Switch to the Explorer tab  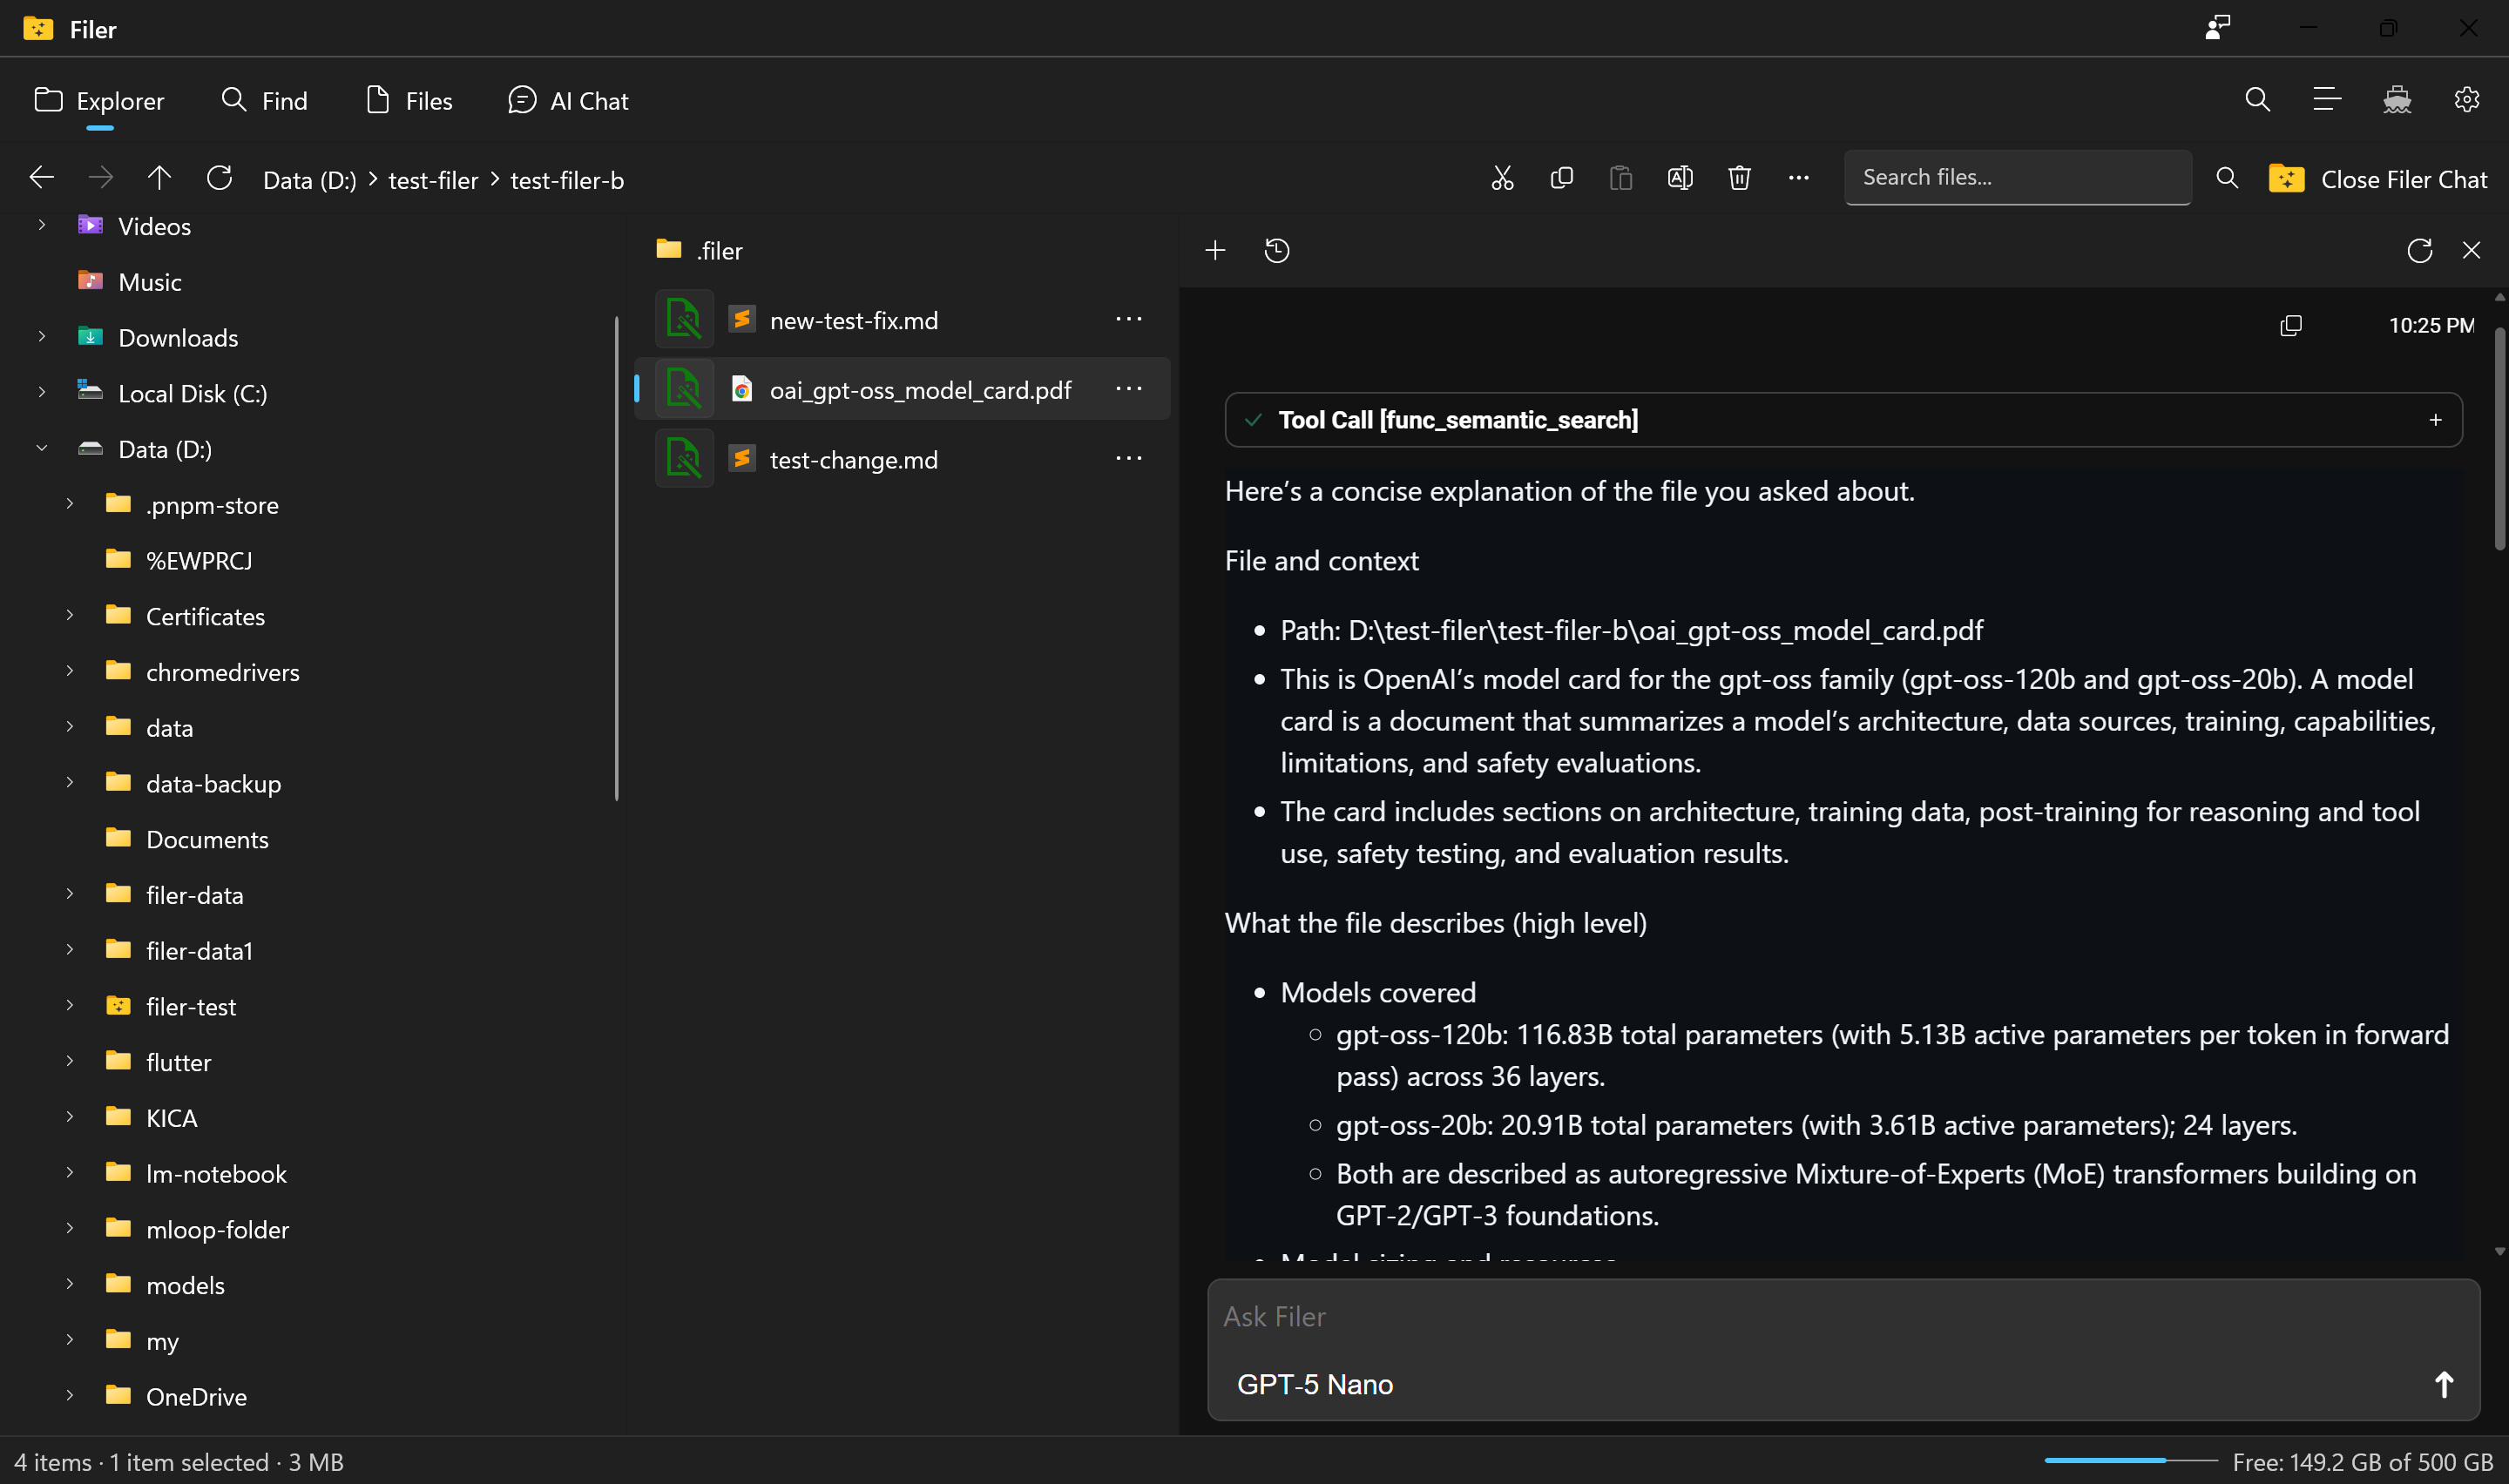[x=99, y=101]
